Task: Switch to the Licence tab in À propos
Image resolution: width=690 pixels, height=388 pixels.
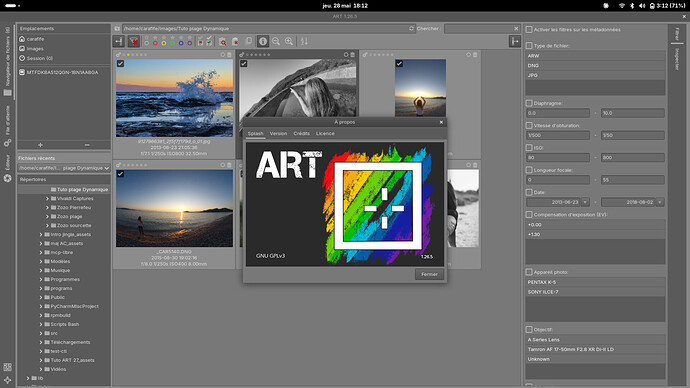Action: tap(325, 133)
